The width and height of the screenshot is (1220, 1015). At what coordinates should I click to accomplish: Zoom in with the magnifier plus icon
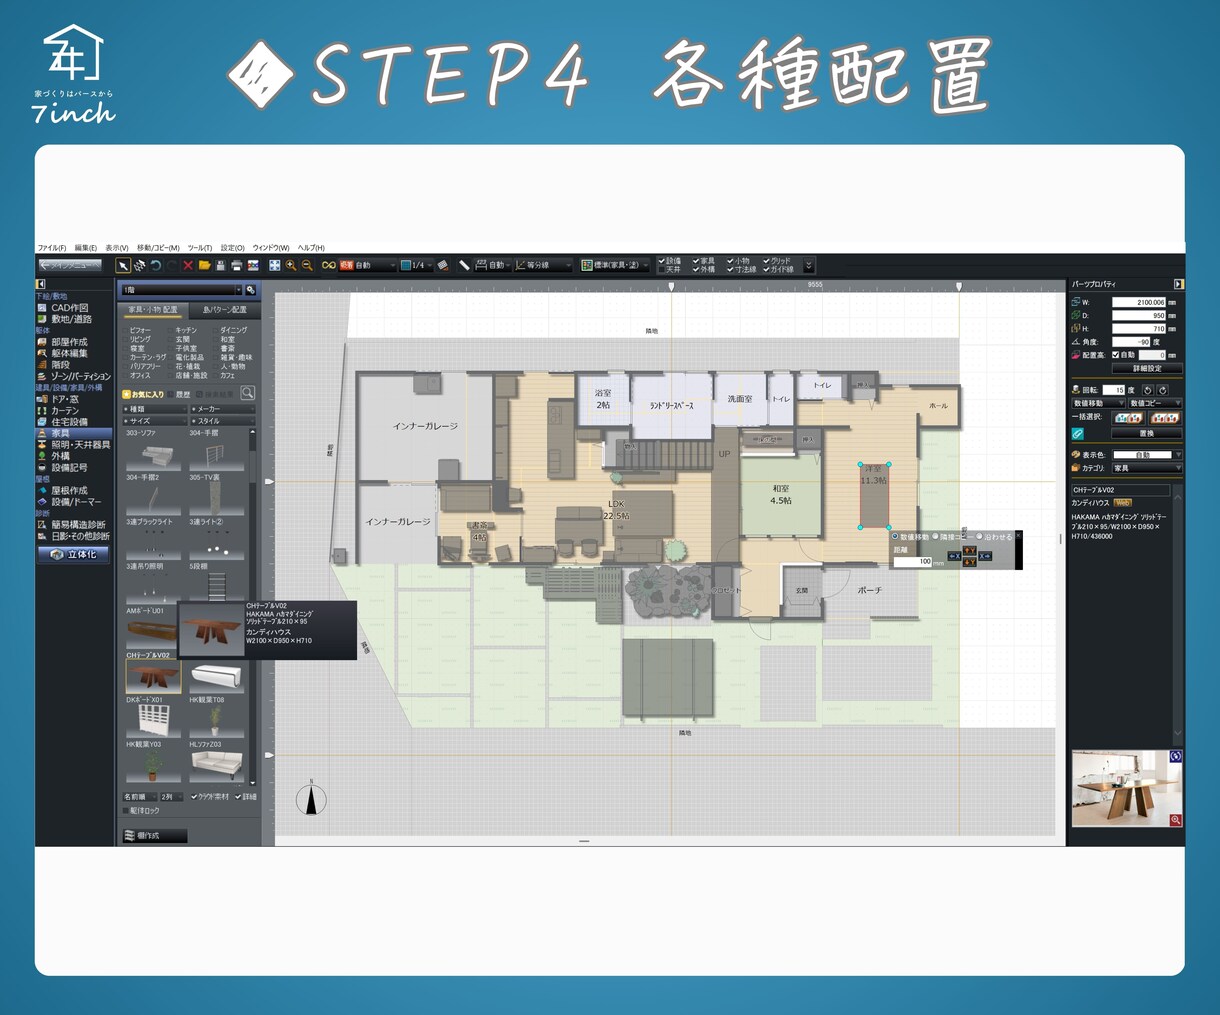(x=290, y=265)
